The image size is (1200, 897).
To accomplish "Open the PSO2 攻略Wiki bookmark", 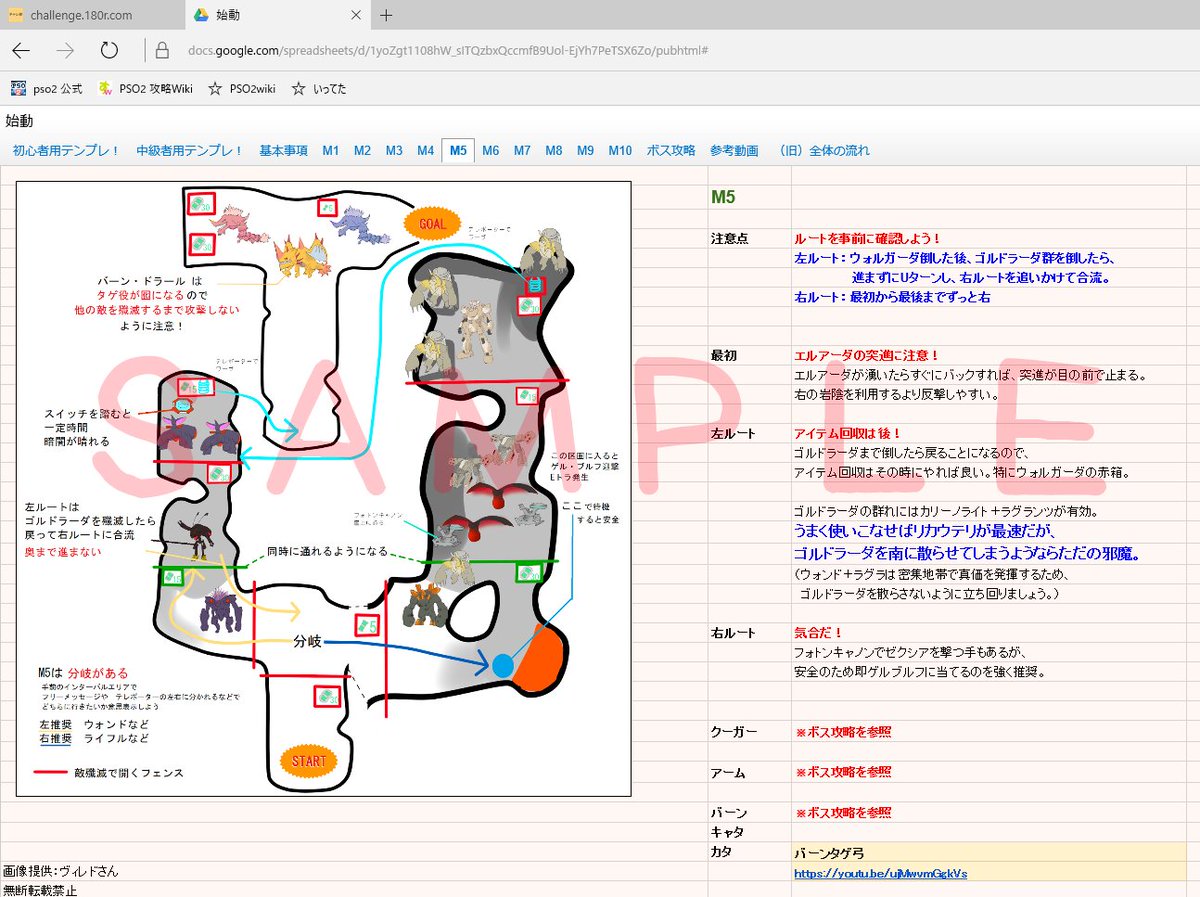I will (x=145, y=89).
